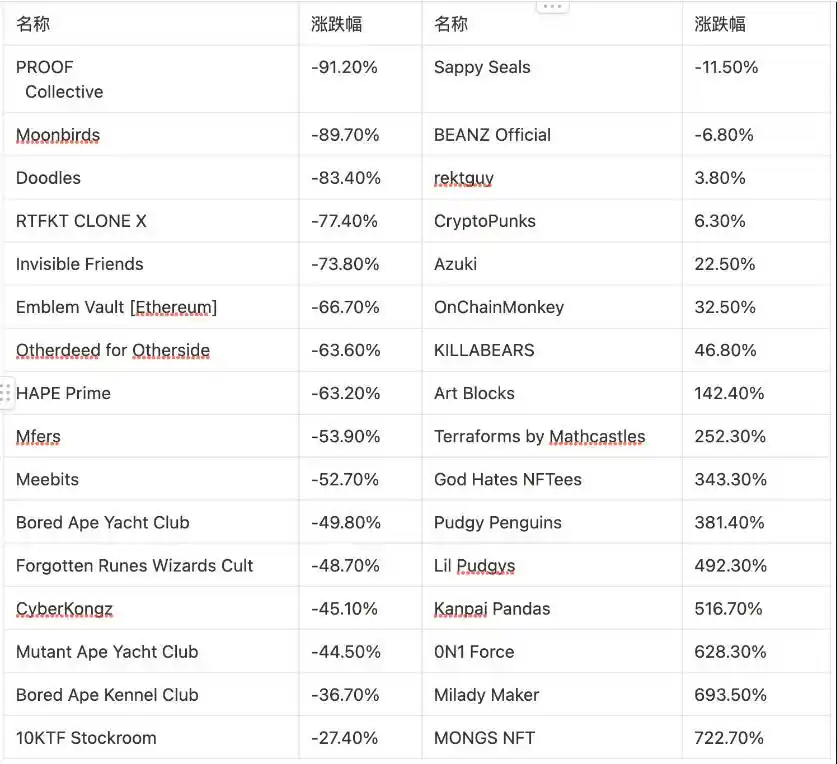This screenshot has width=837, height=764.
Task: Select the Terraforms by Mathcastles cell
Action: point(552,436)
